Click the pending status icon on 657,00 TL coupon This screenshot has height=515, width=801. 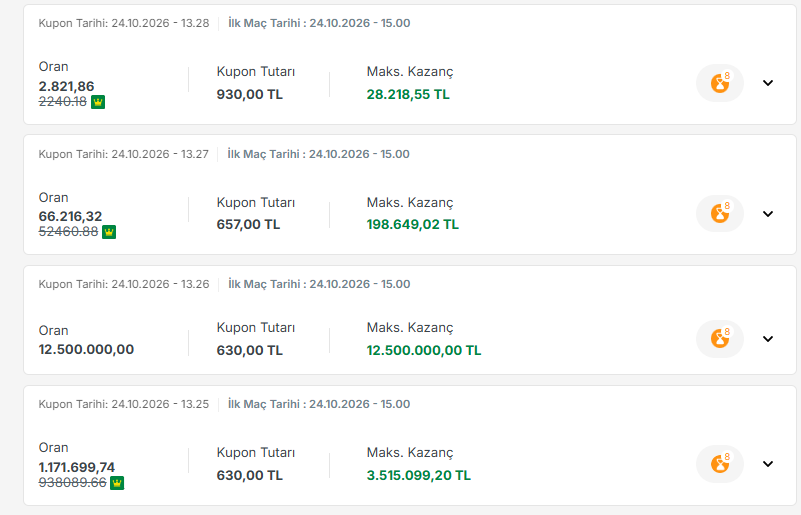coord(720,214)
